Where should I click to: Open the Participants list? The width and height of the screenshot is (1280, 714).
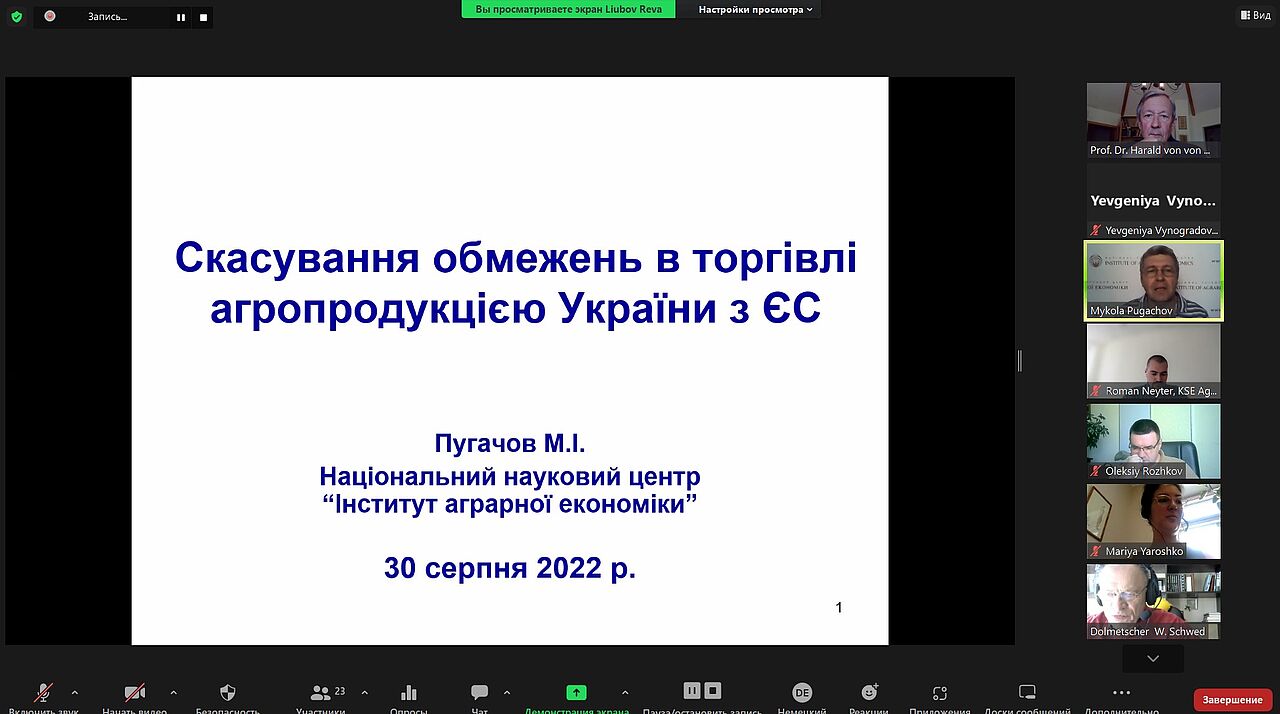point(321,693)
